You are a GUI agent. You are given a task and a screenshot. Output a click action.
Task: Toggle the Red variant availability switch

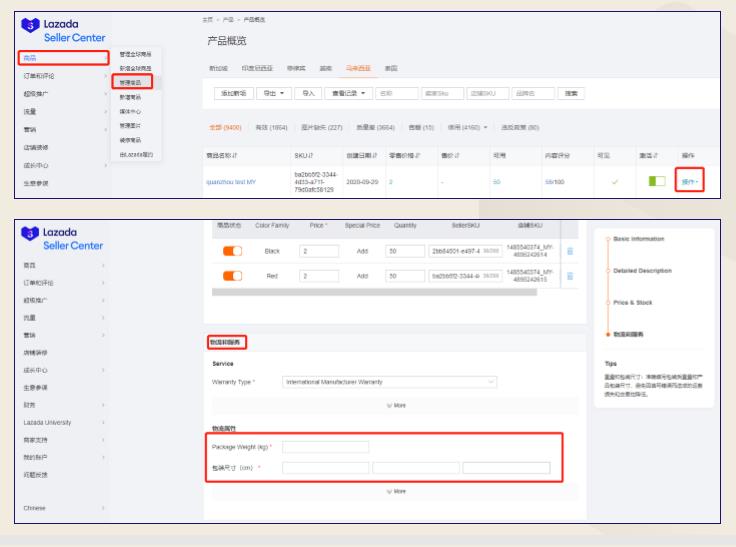[232, 275]
